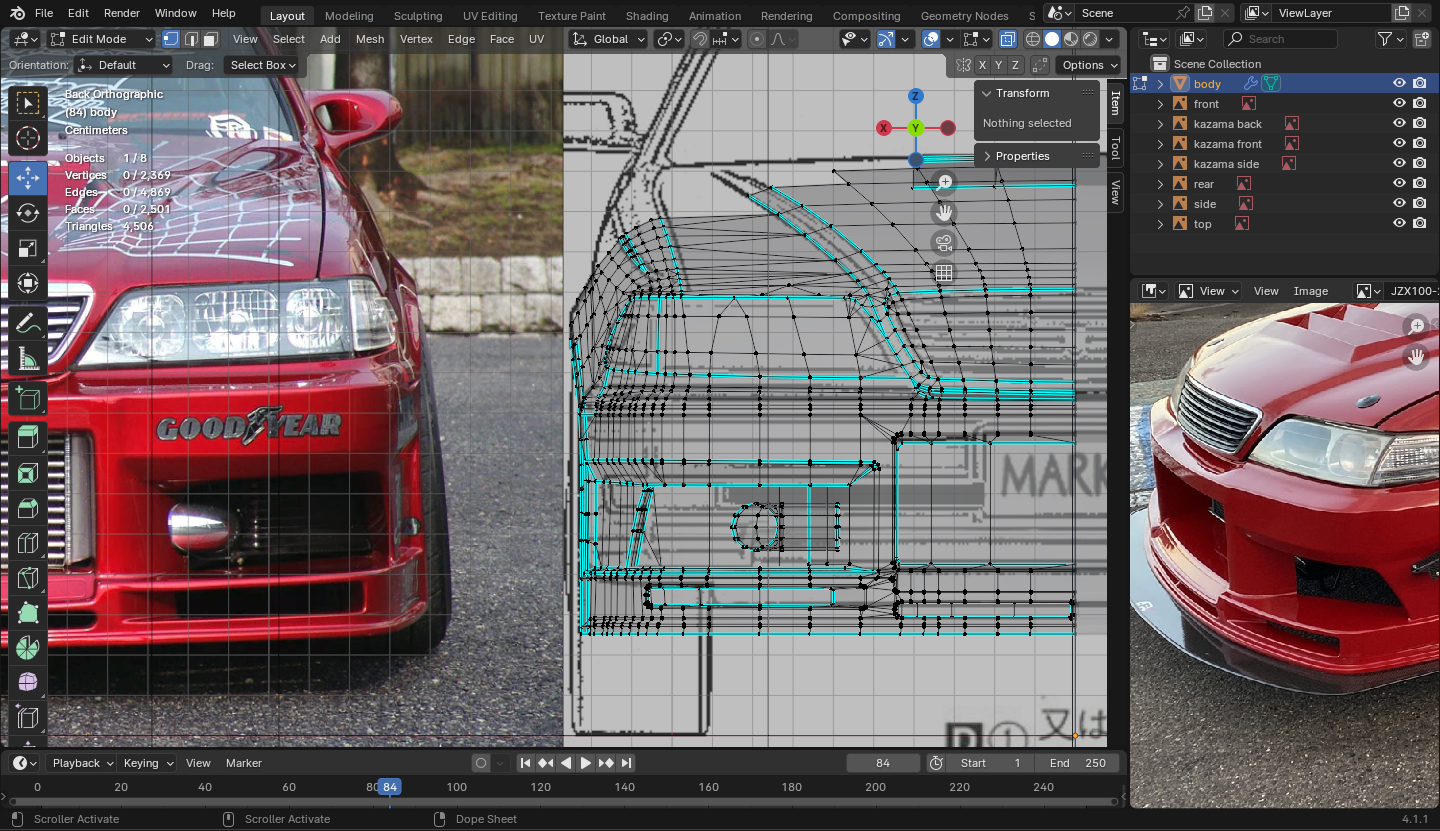Click the outliner Search field
The width and height of the screenshot is (1440, 831).
coord(1280,39)
